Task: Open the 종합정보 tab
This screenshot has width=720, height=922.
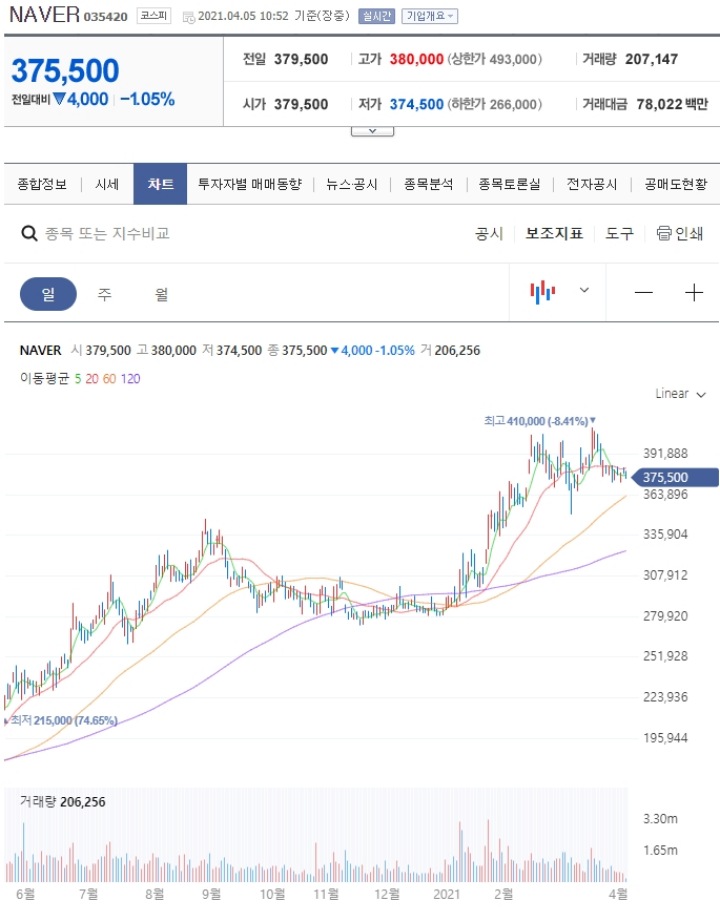Action: tap(42, 184)
